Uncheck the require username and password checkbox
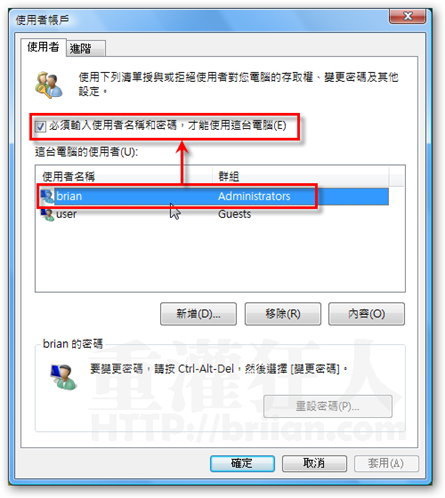The image size is (445, 498). point(40,127)
